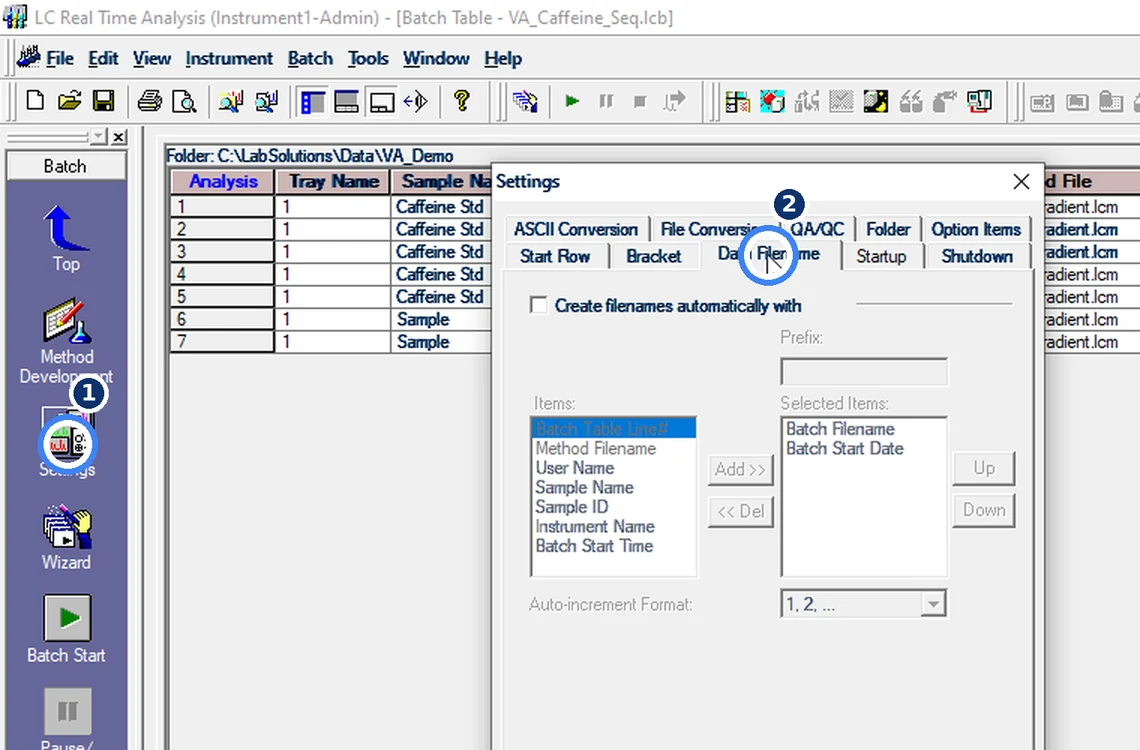Click the Top arrow icon in Batch sidebar
The height and width of the screenshot is (750, 1140).
tap(65, 238)
